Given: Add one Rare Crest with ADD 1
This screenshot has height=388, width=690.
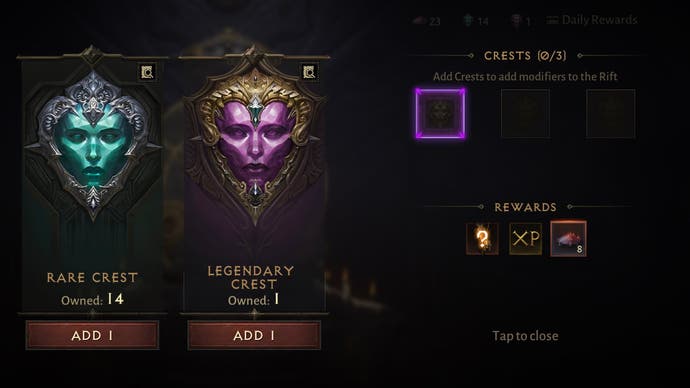Looking at the screenshot, I should pyautogui.click(x=92, y=335).
